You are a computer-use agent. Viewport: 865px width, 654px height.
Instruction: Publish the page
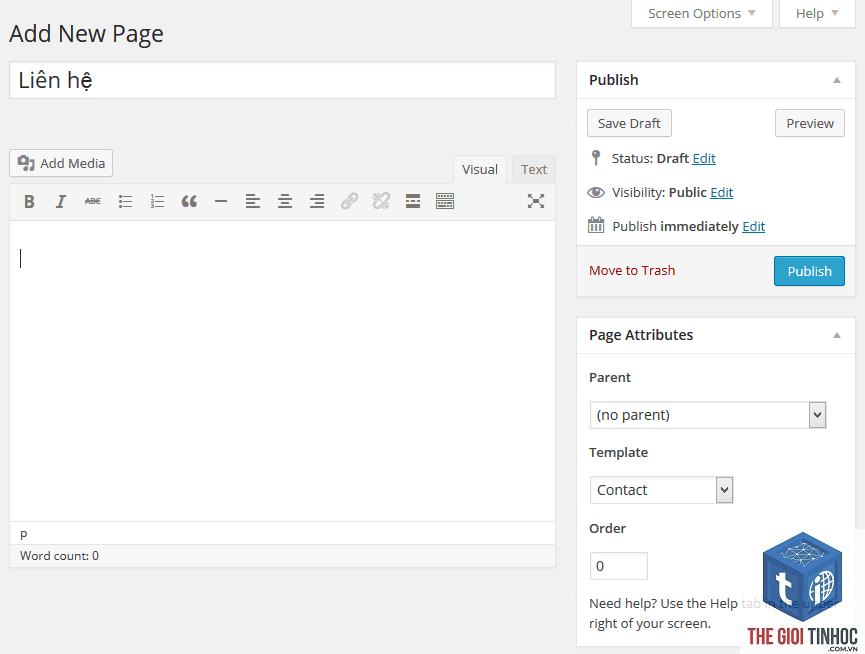pos(809,271)
